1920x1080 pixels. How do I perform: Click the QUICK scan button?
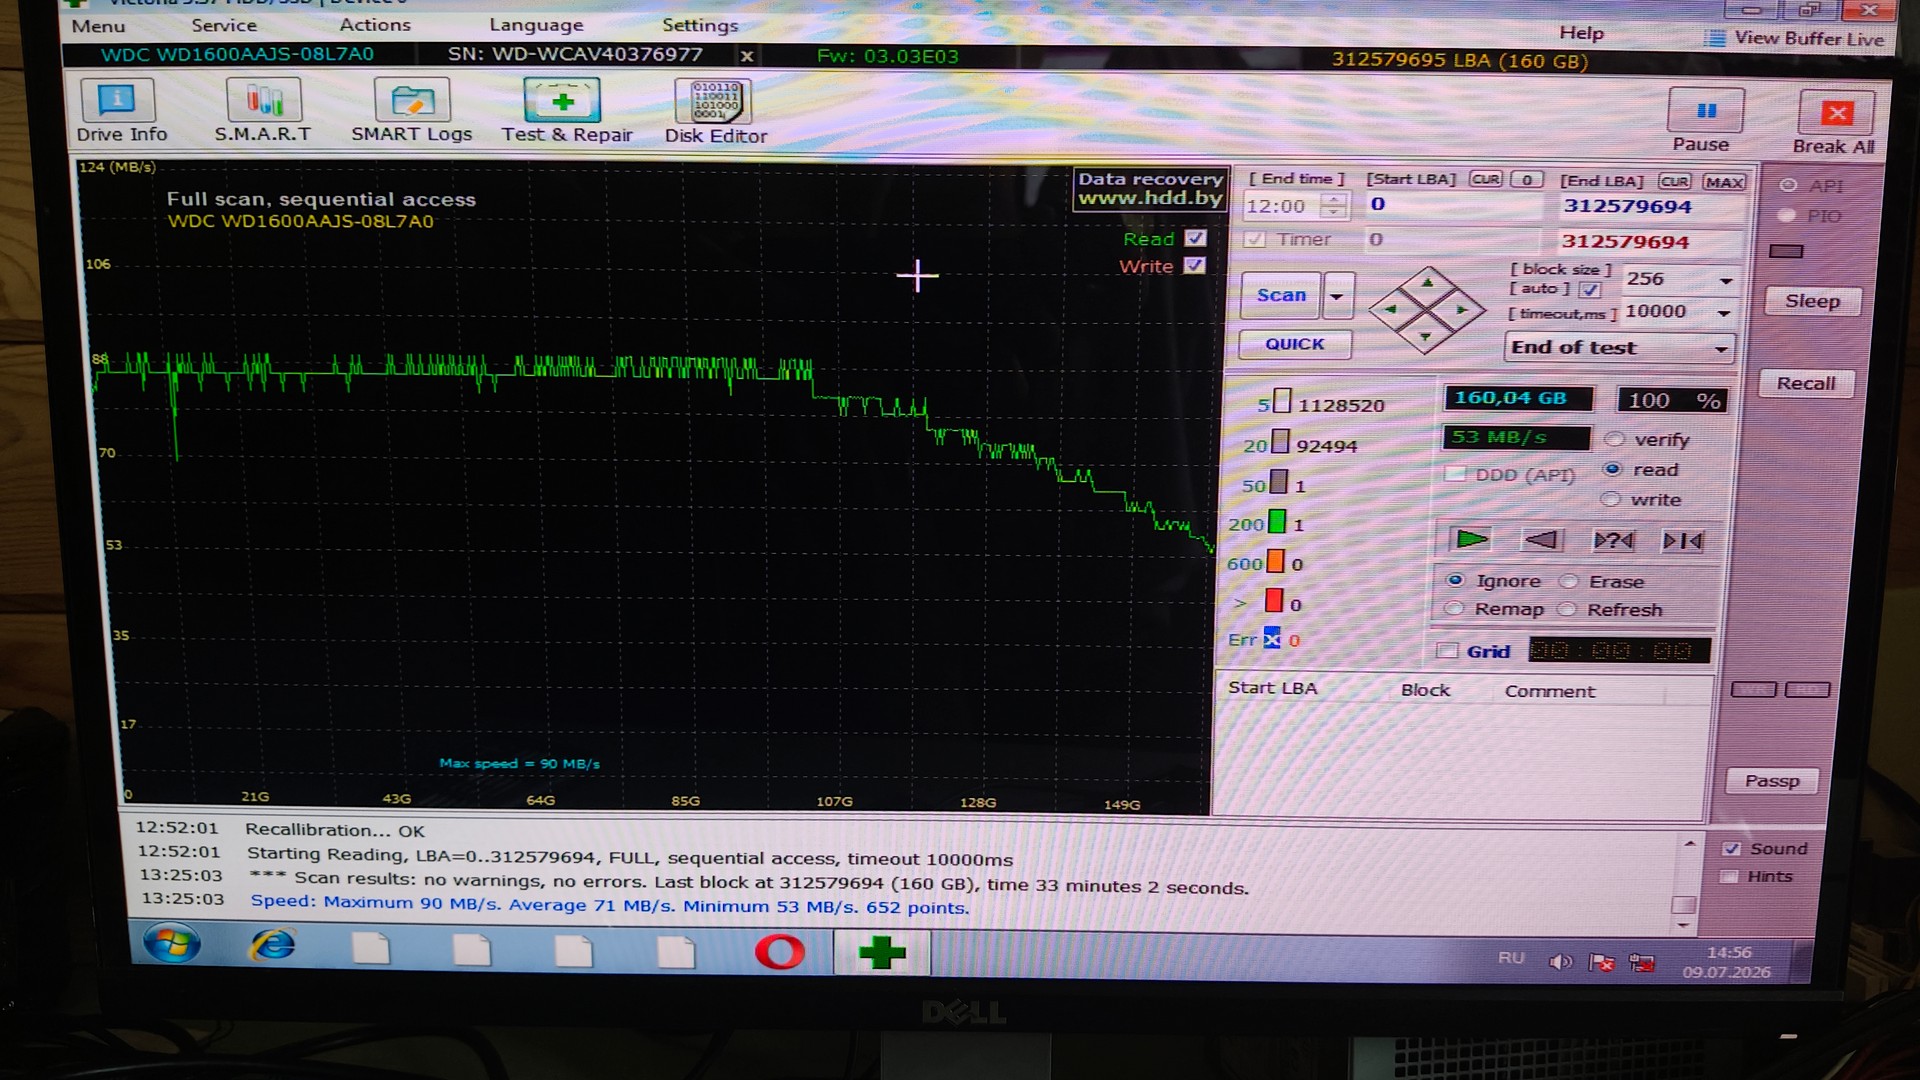pos(1294,344)
